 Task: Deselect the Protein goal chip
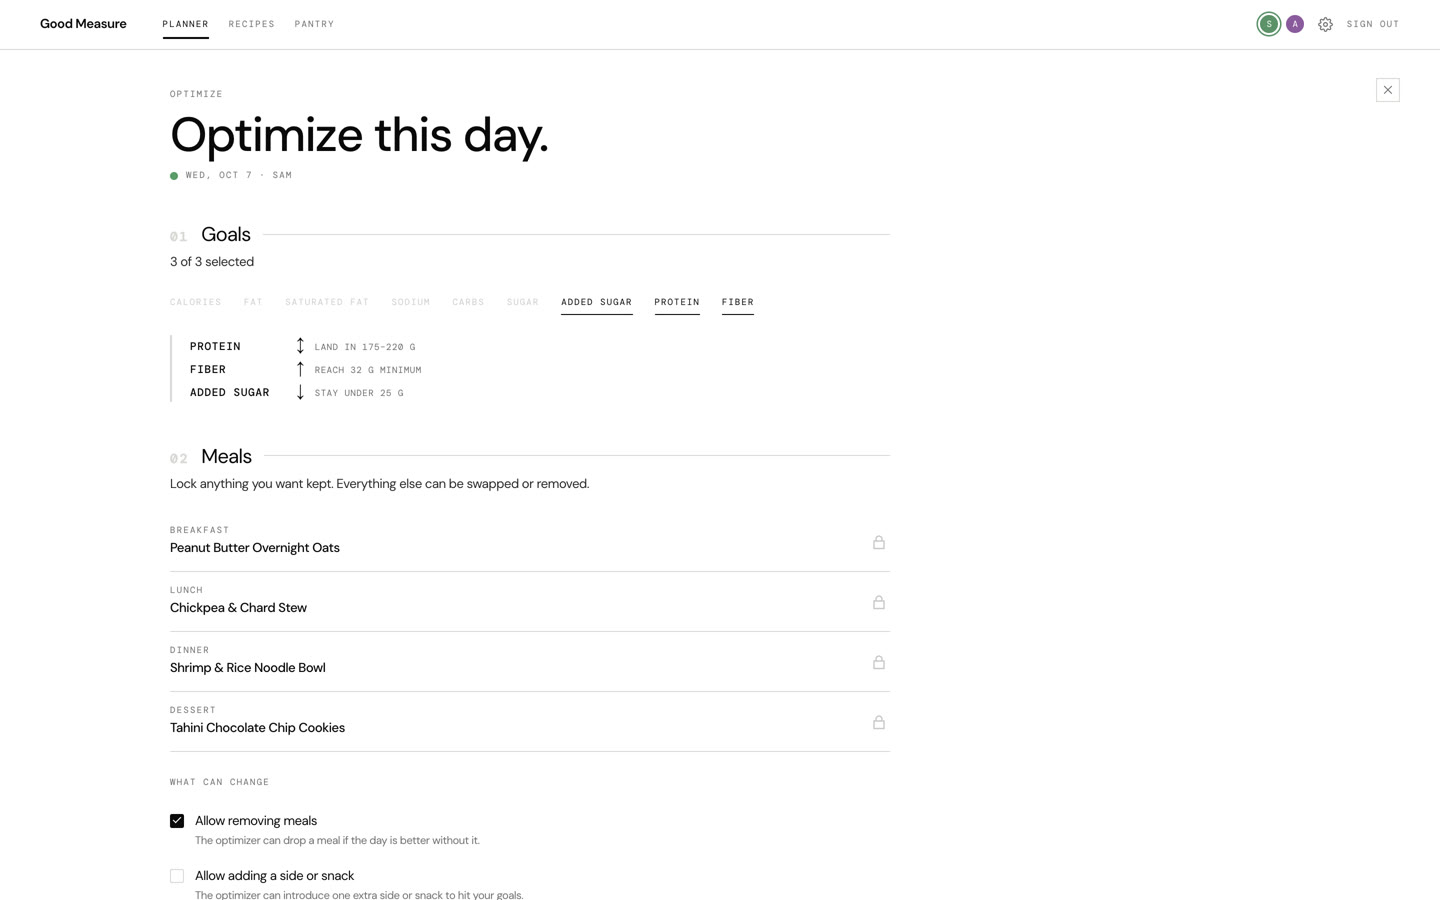(677, 302)
